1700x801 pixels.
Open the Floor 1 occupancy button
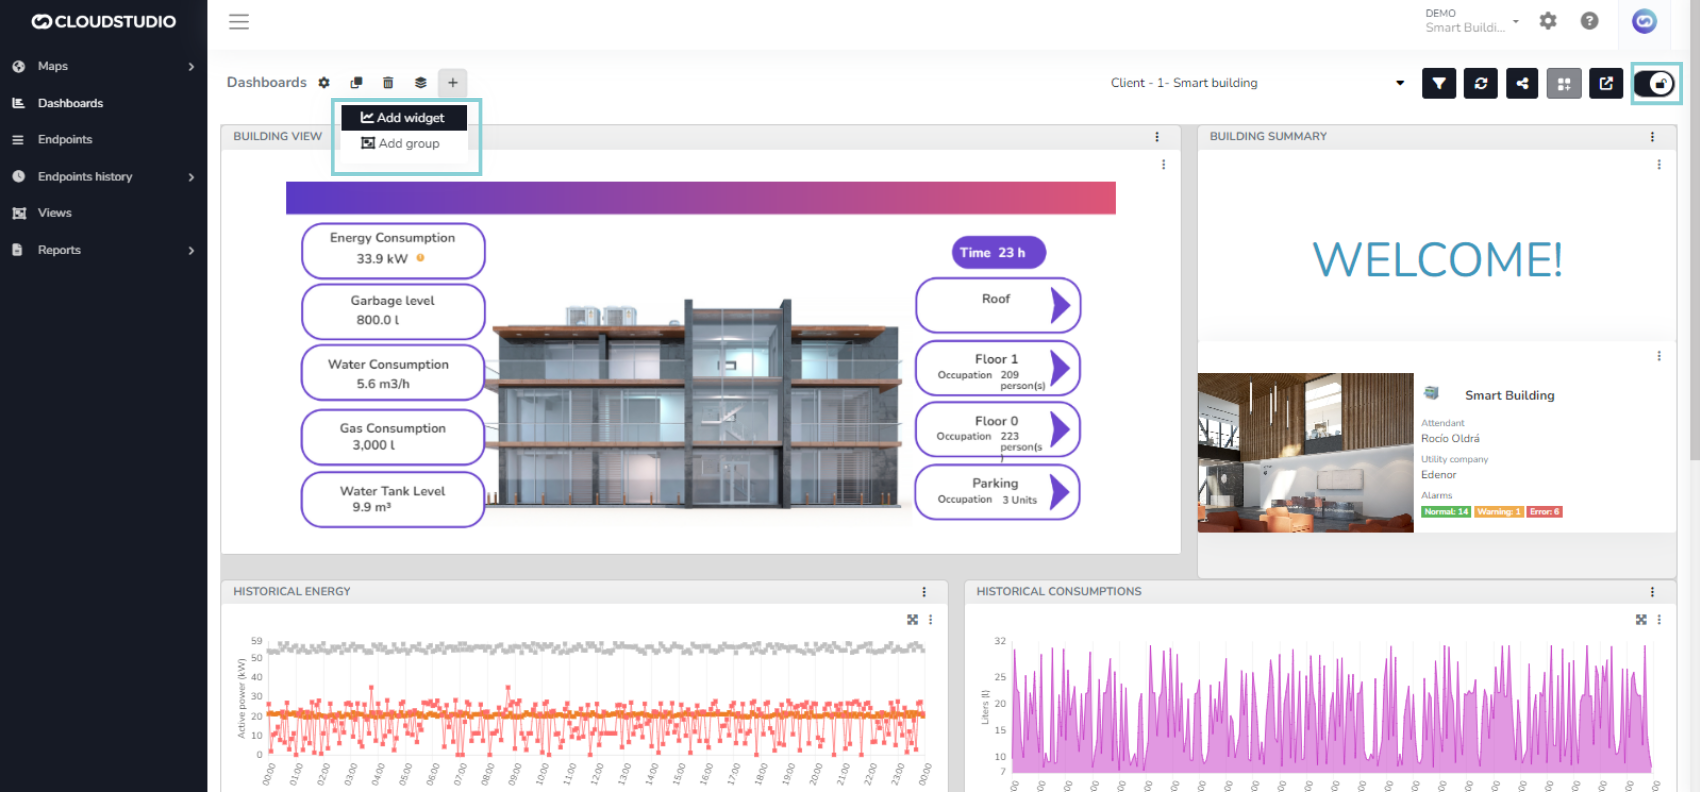pyautogui.click(x=997, y=369)
